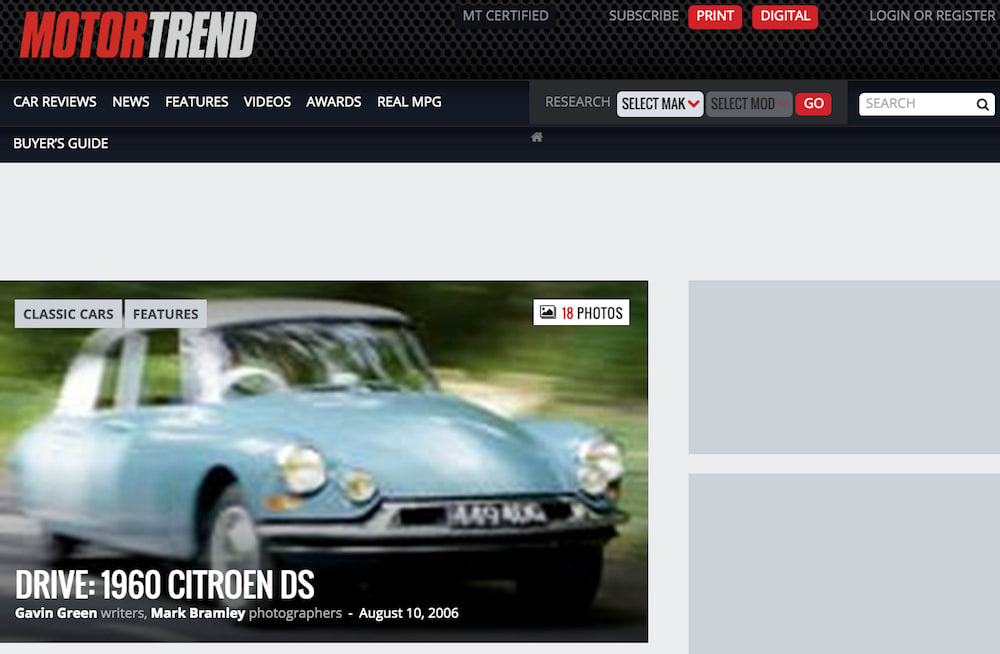Click the red Print subscribe button
Viewport: 1000px width, 654px height.
click(715, 17)
